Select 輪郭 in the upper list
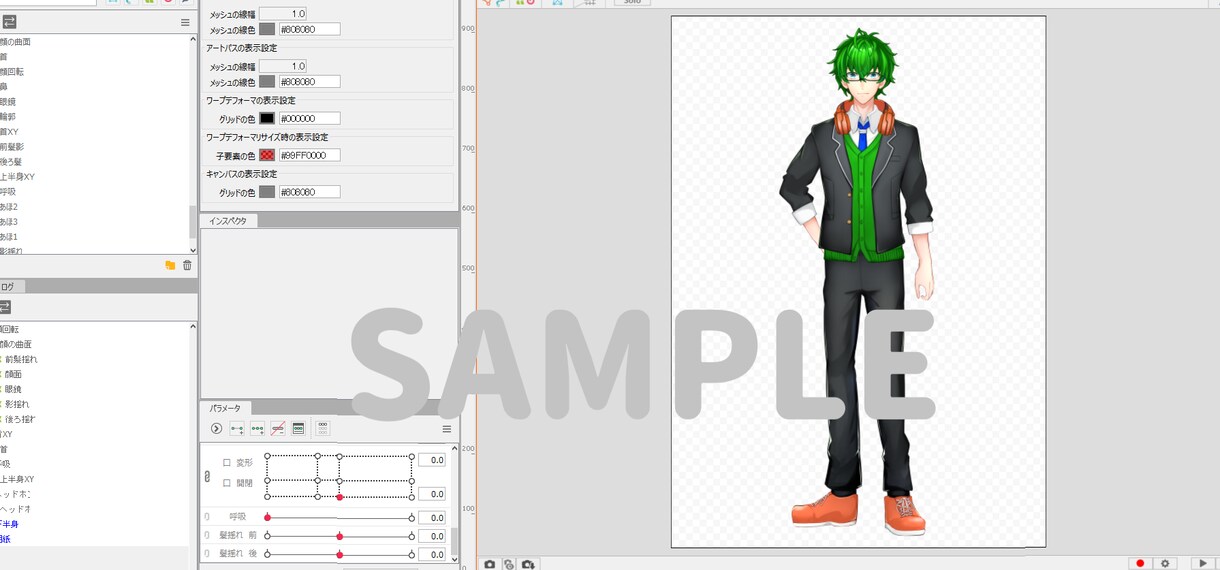The image size is (1220, 570). (x=8, y=117)
